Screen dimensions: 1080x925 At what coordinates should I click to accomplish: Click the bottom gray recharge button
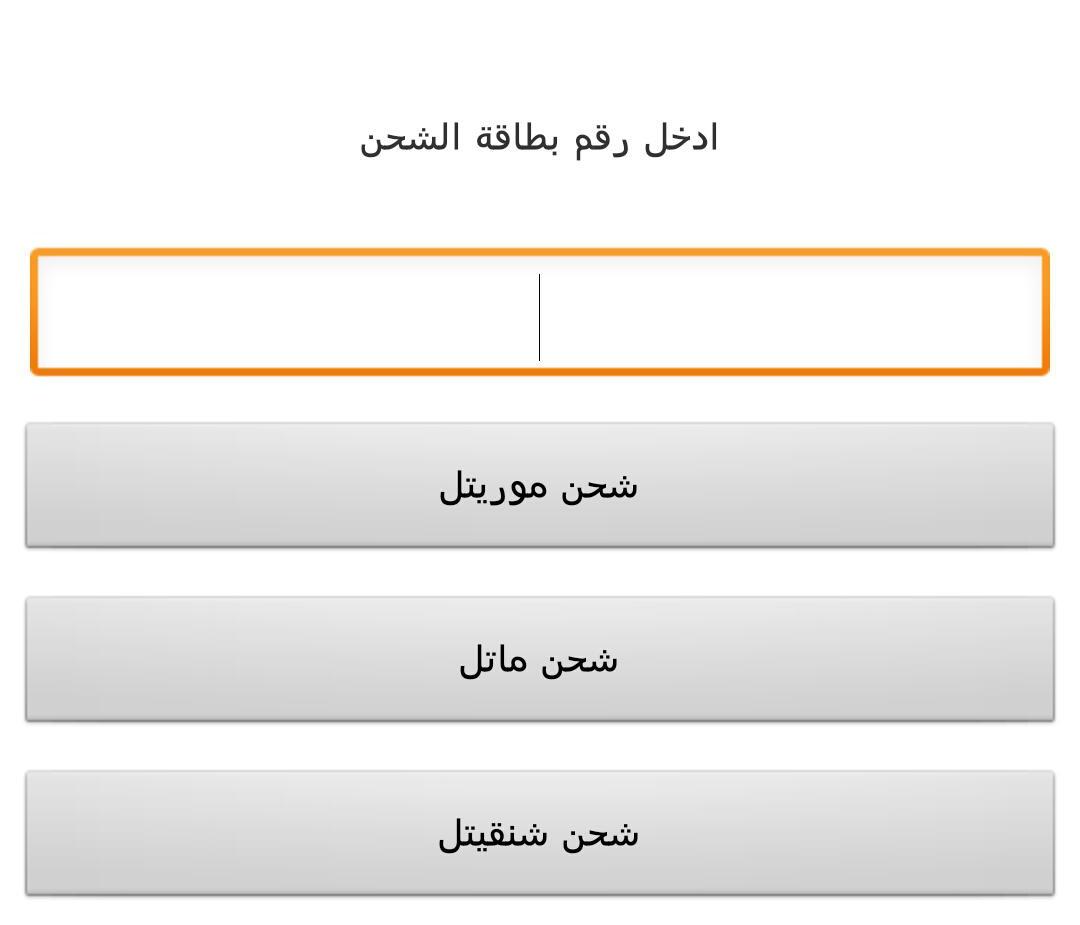tap(540, 833)
